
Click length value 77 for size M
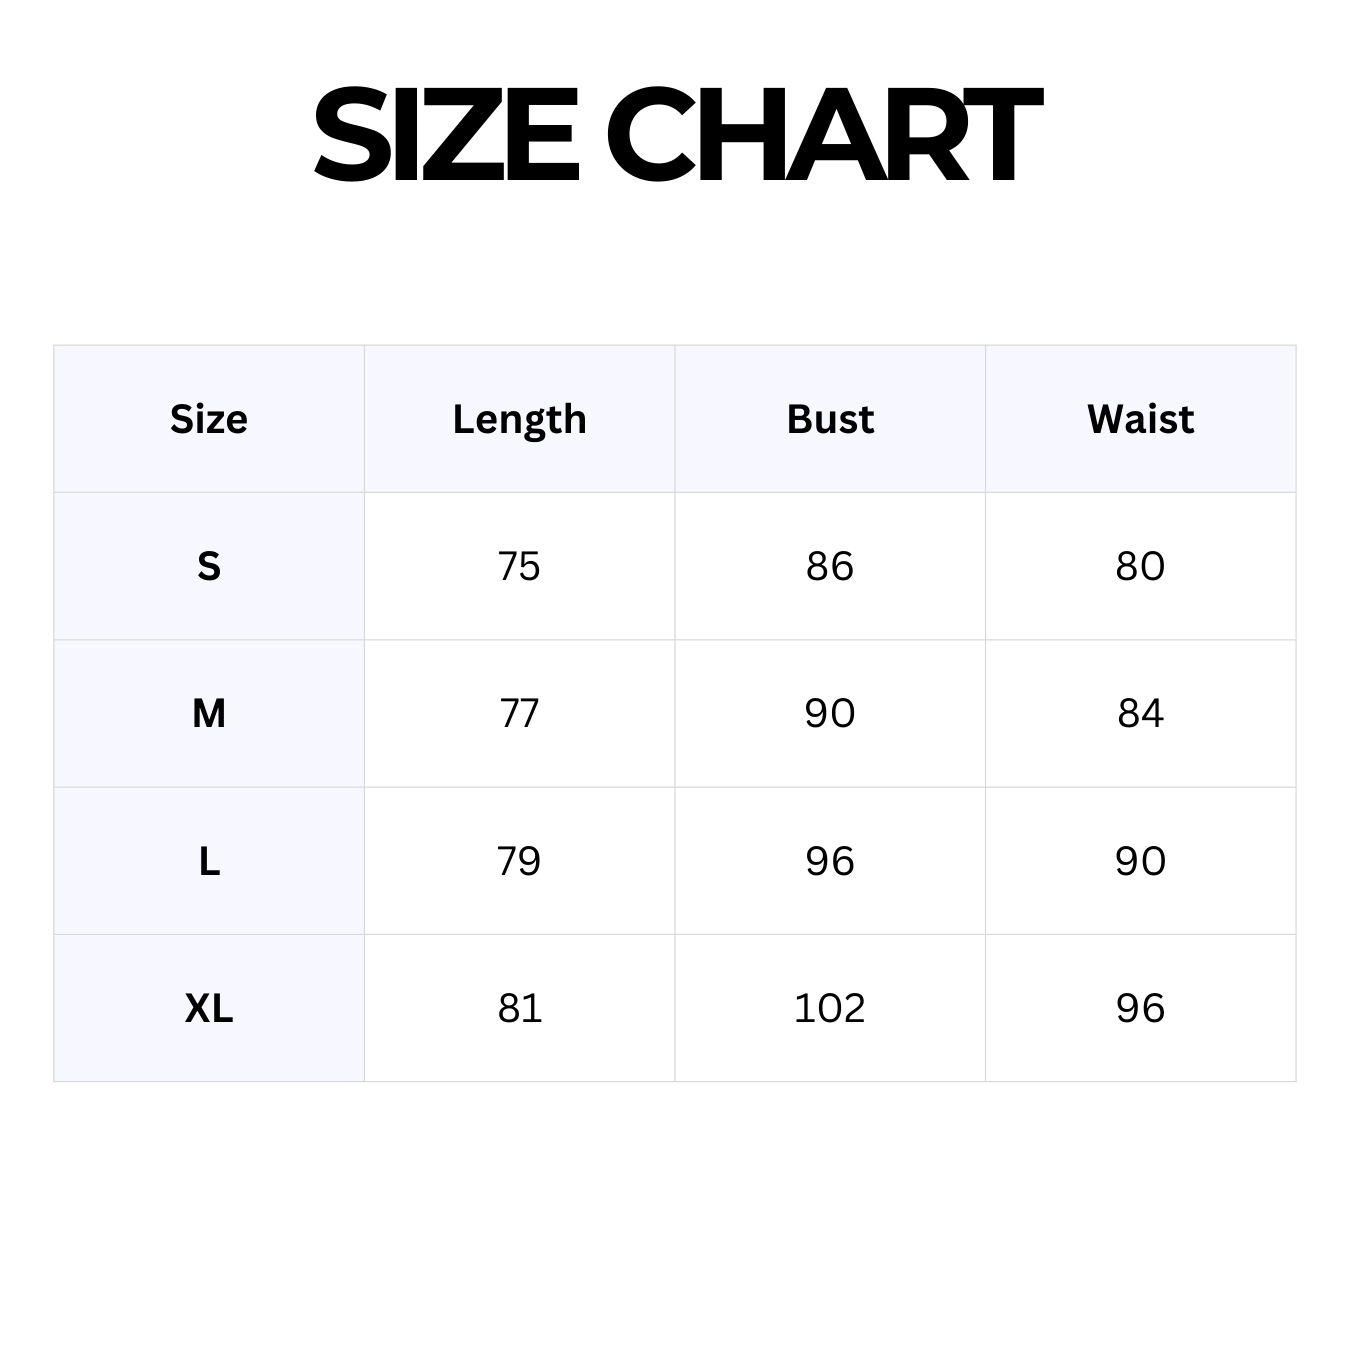coord(519,713)
